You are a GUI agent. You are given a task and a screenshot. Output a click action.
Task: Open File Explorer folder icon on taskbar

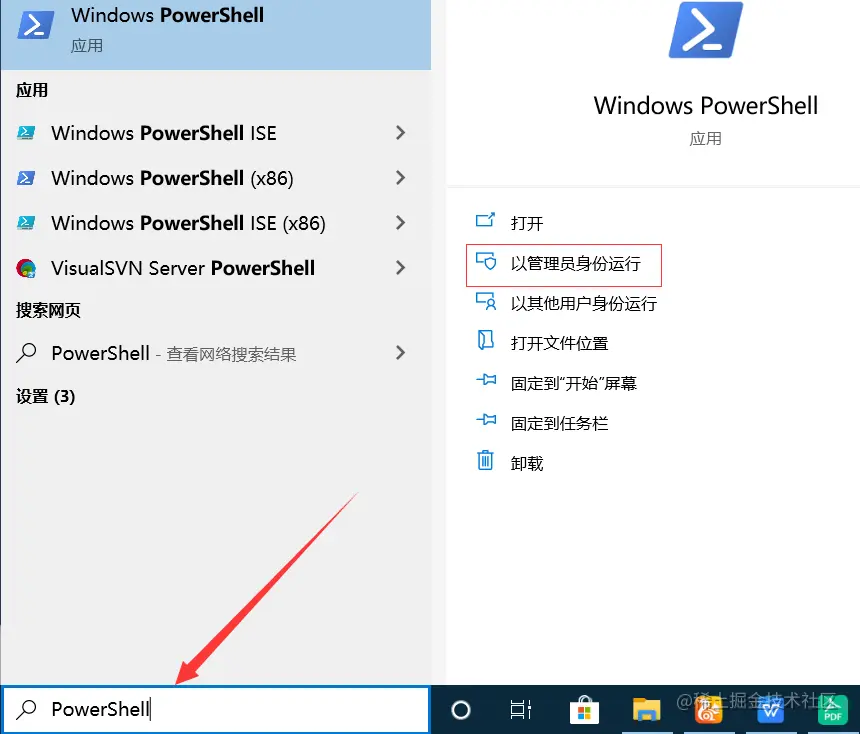[647, 709]
